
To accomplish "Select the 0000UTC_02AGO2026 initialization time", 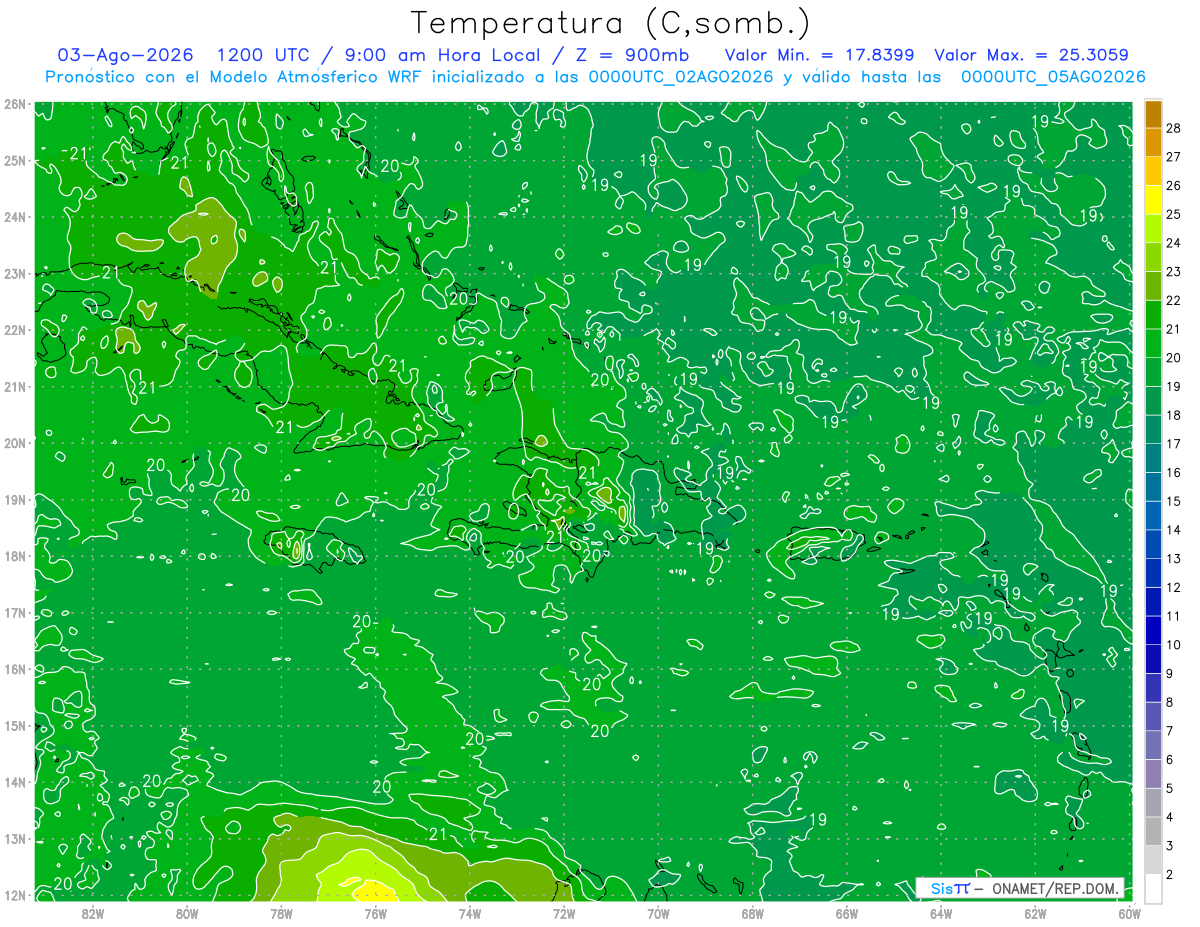I will (x=681, y=77).
